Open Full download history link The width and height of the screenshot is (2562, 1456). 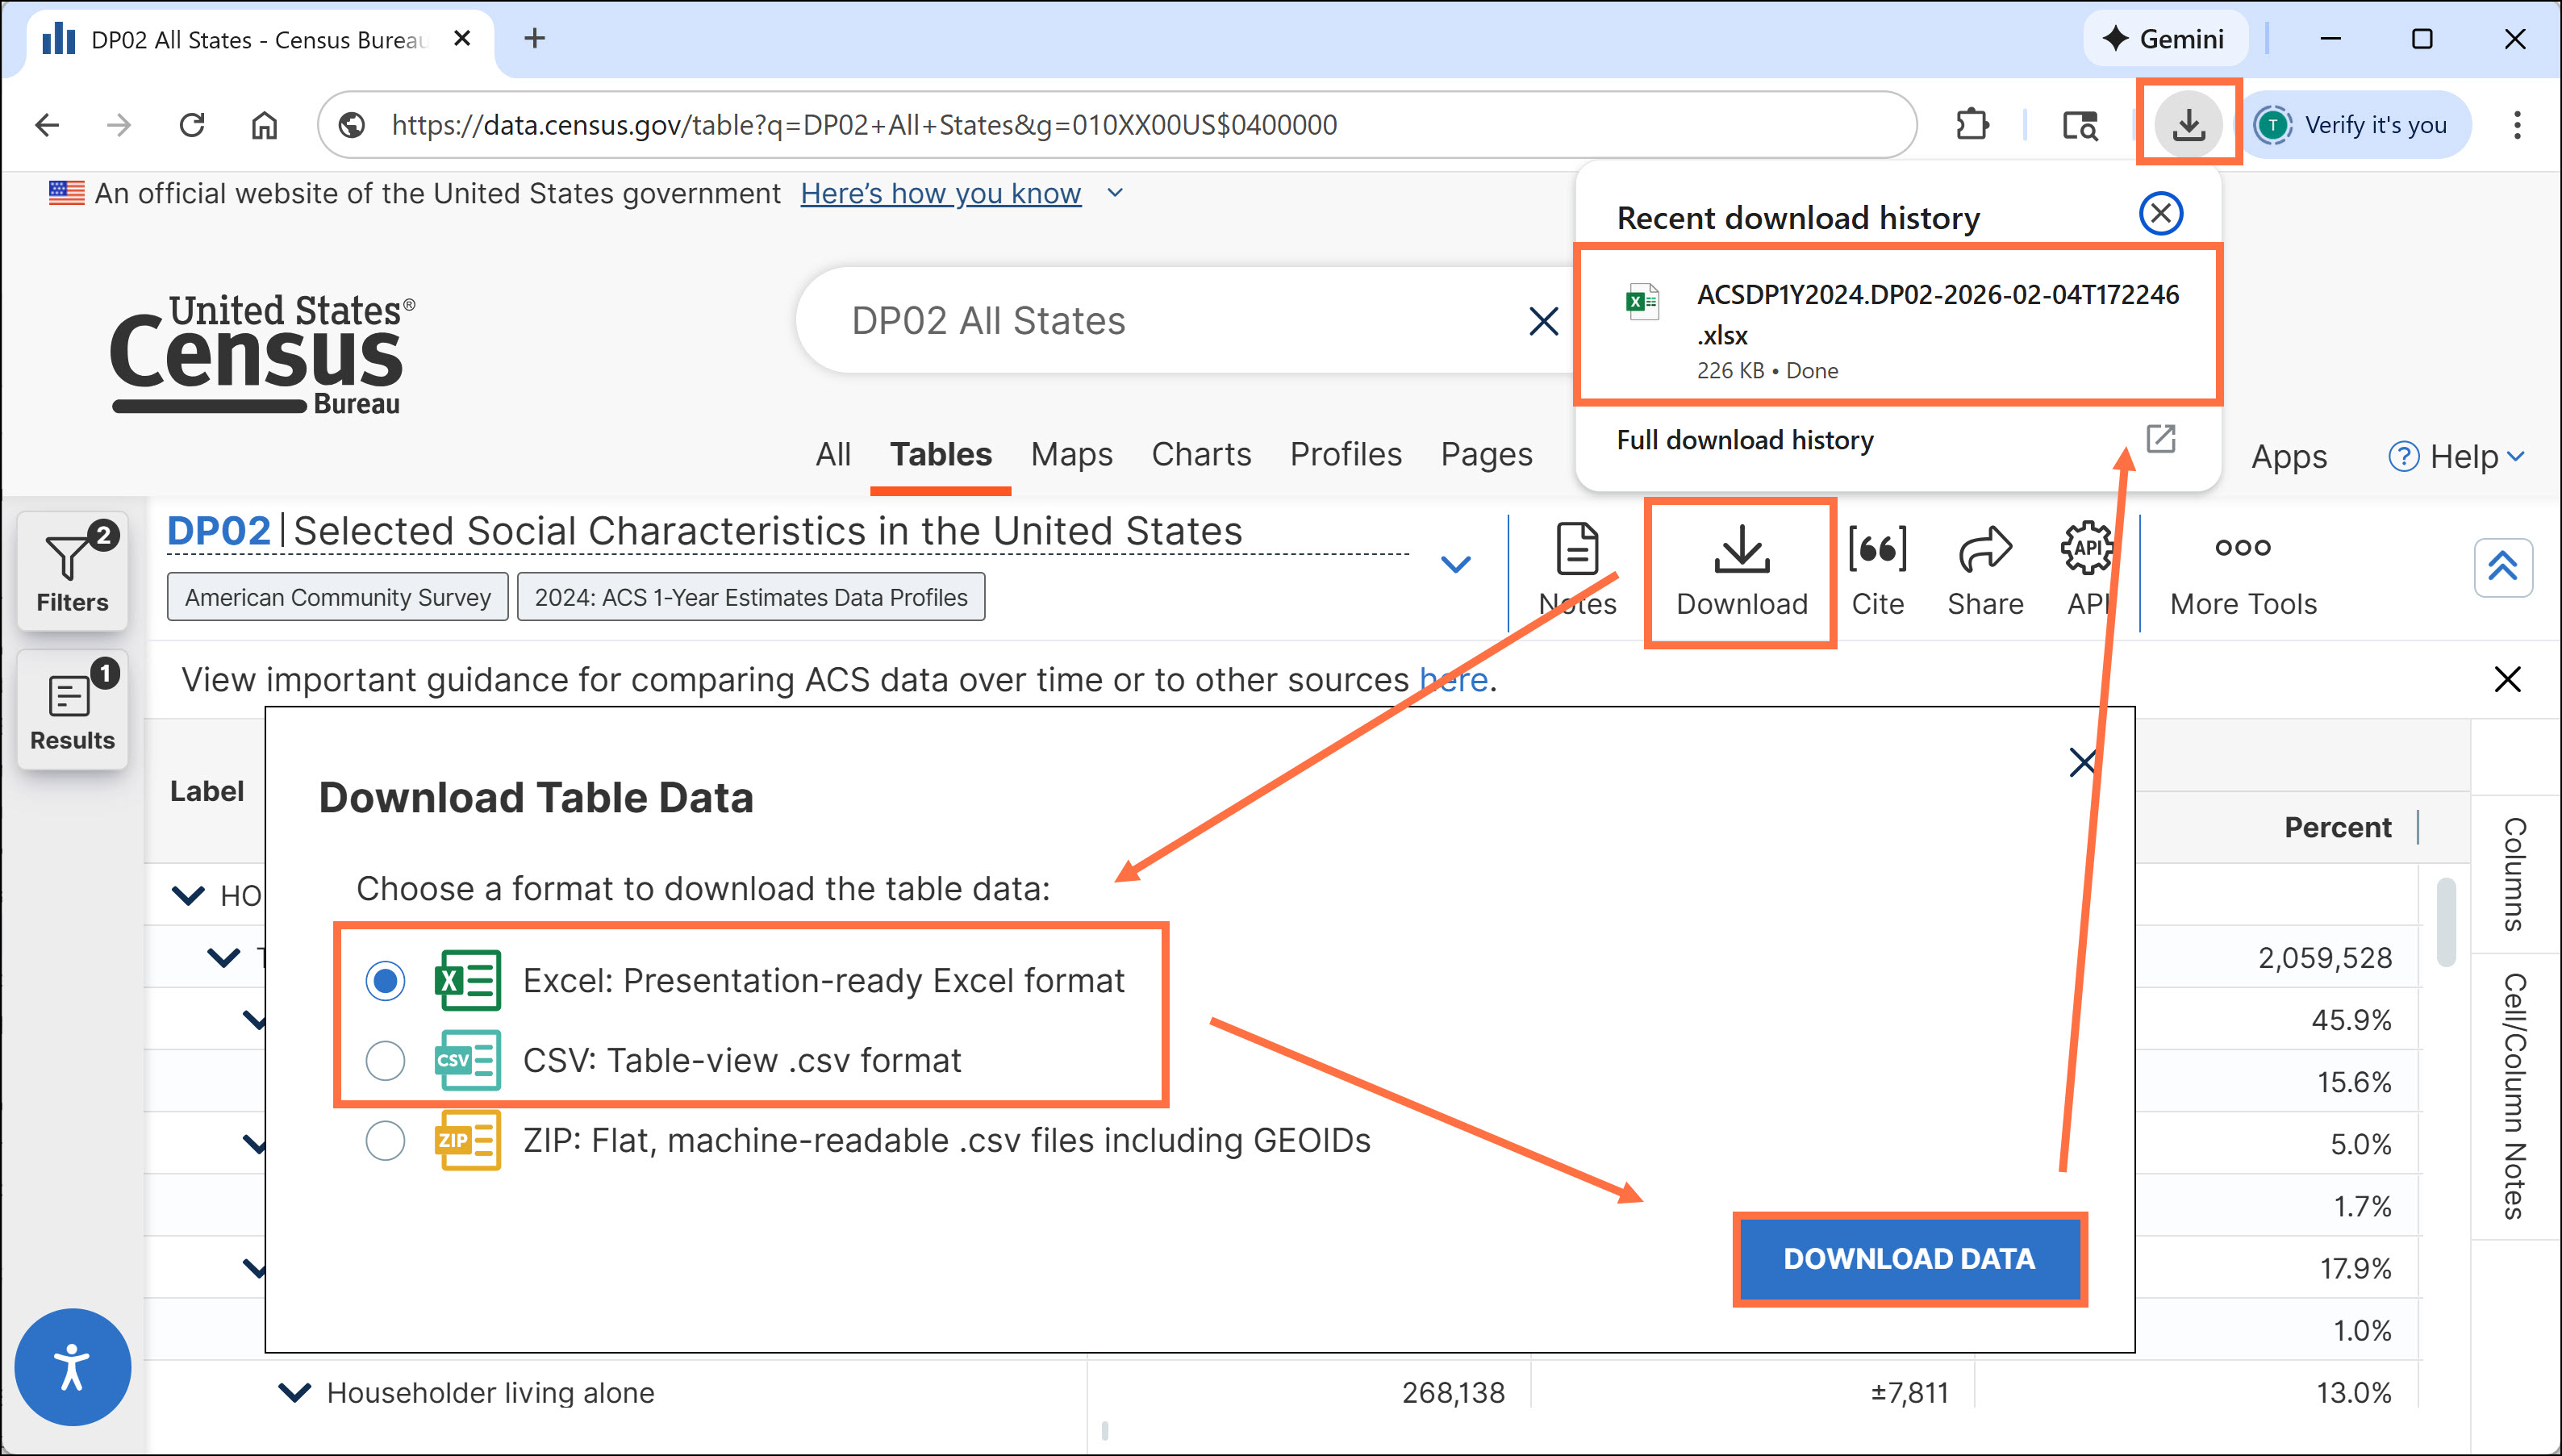coord(1746,440)
